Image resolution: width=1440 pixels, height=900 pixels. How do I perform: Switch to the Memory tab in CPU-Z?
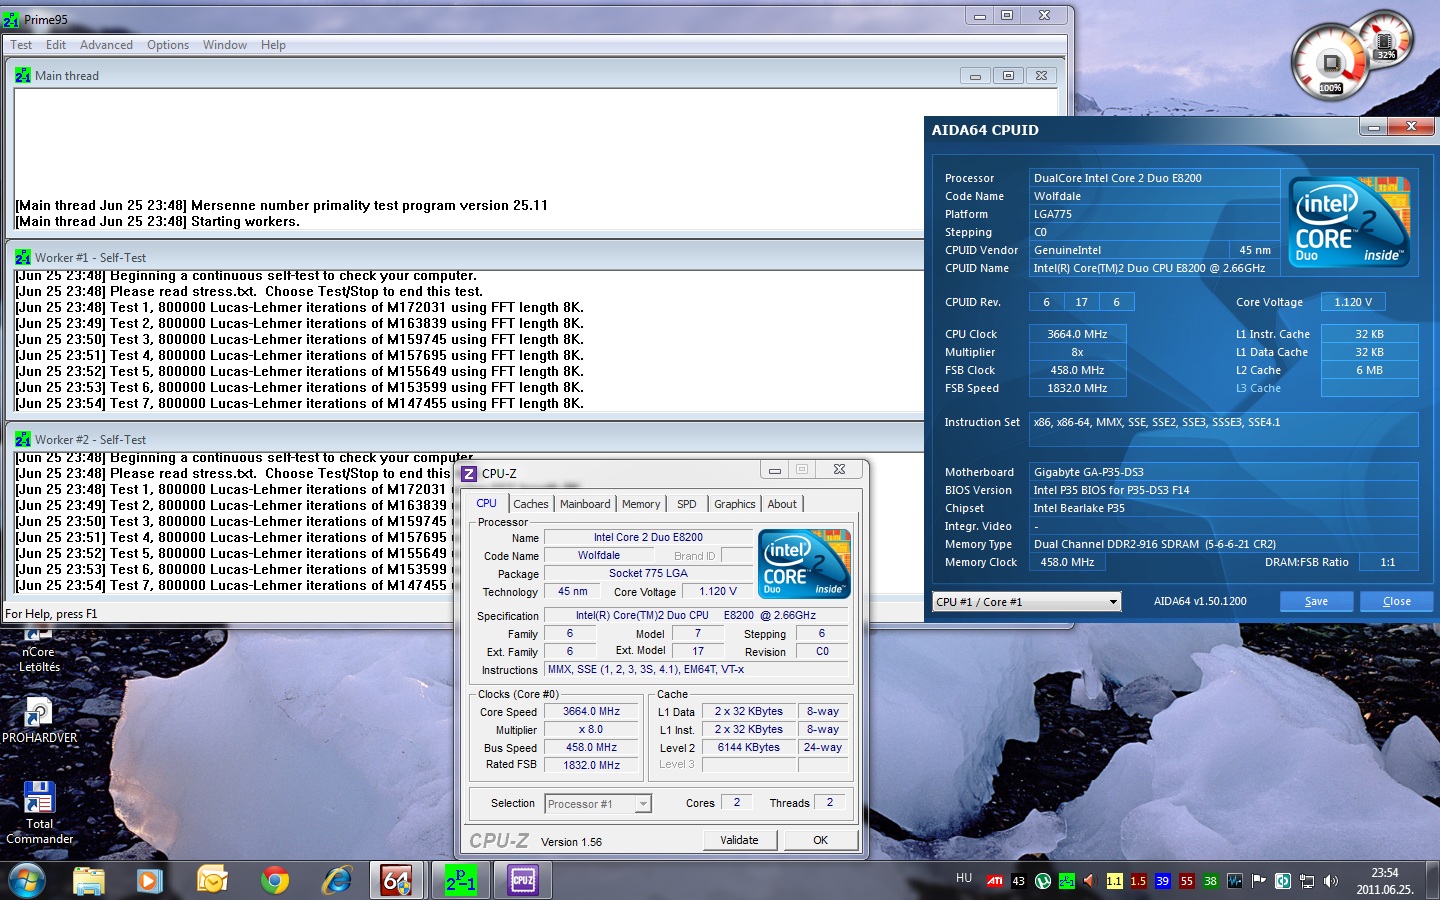point(641,504)
